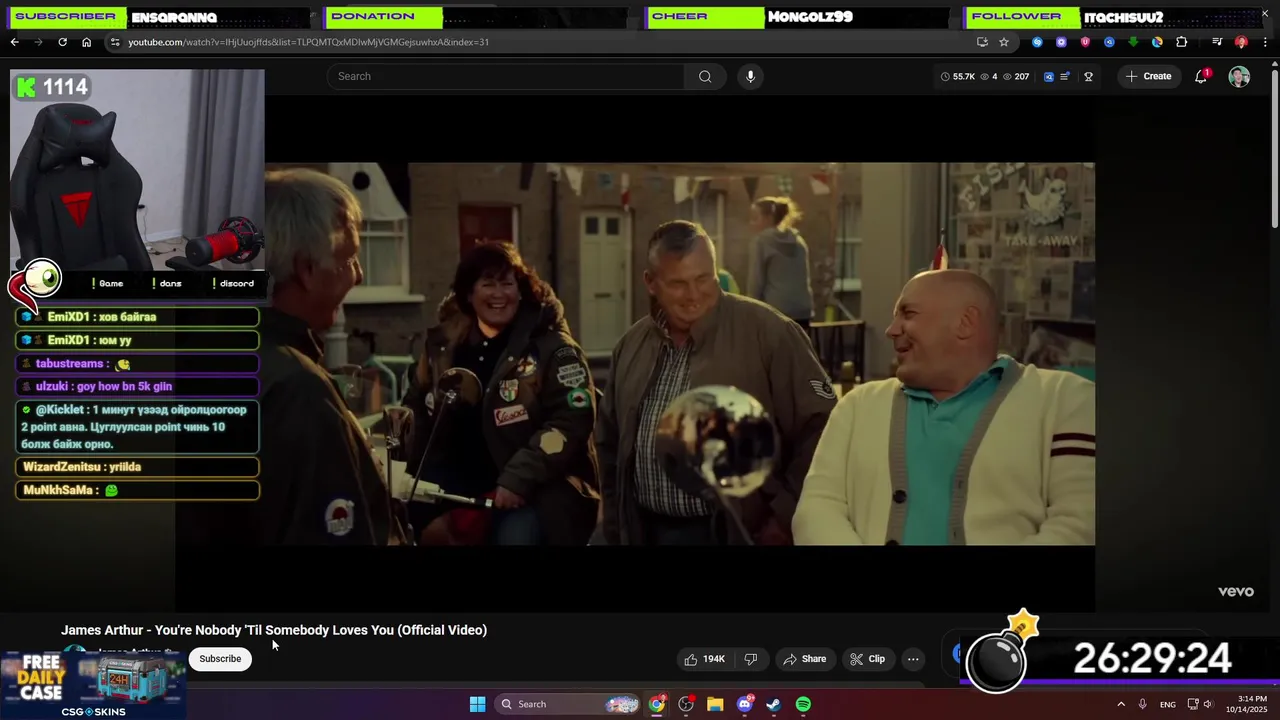Open the purple gear extension icon
This screenshot has width=1280, height=720.
point(1061,42)
